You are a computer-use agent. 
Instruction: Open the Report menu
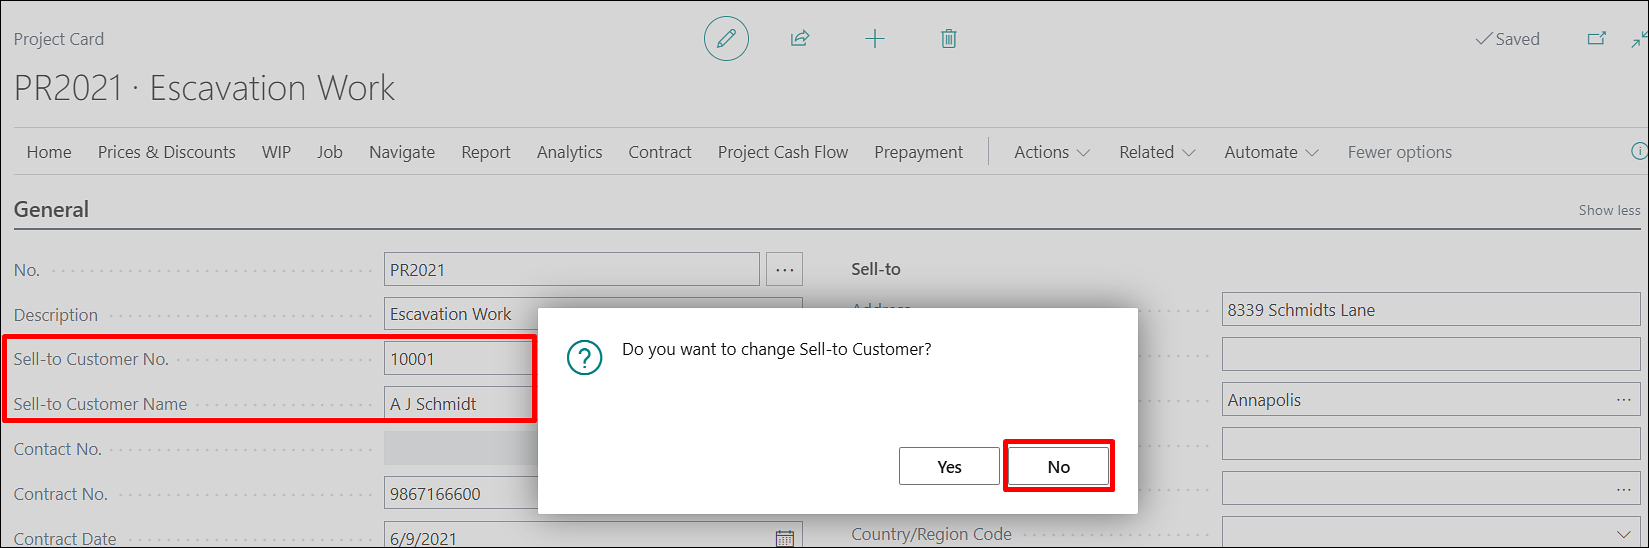click(486, 152)
